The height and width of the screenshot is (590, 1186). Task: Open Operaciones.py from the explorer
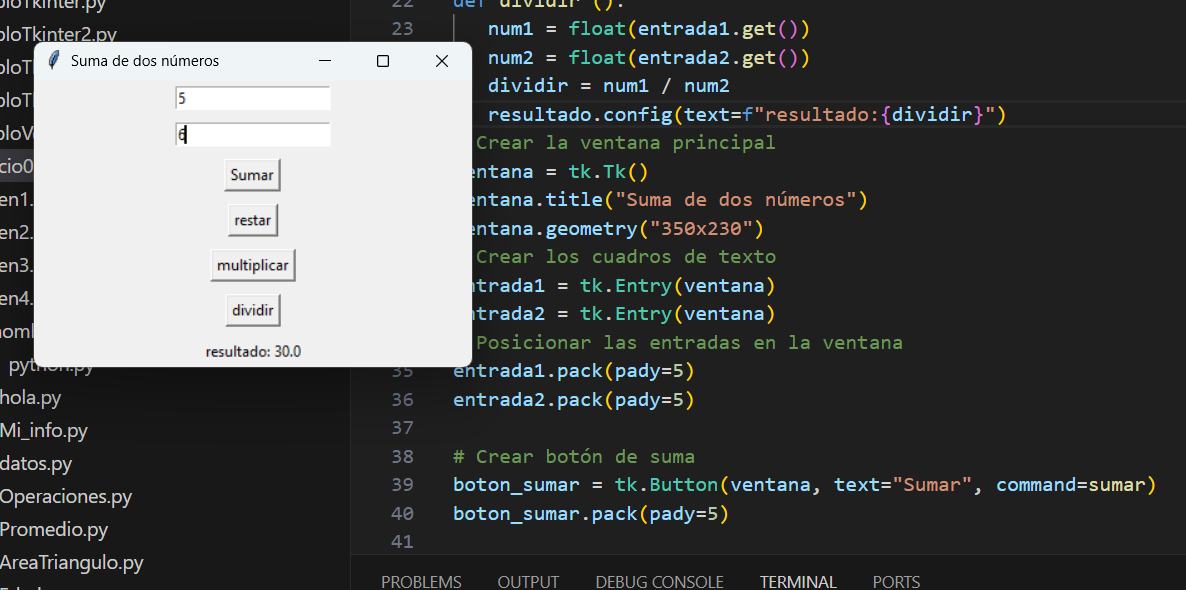tap(66, 497)
